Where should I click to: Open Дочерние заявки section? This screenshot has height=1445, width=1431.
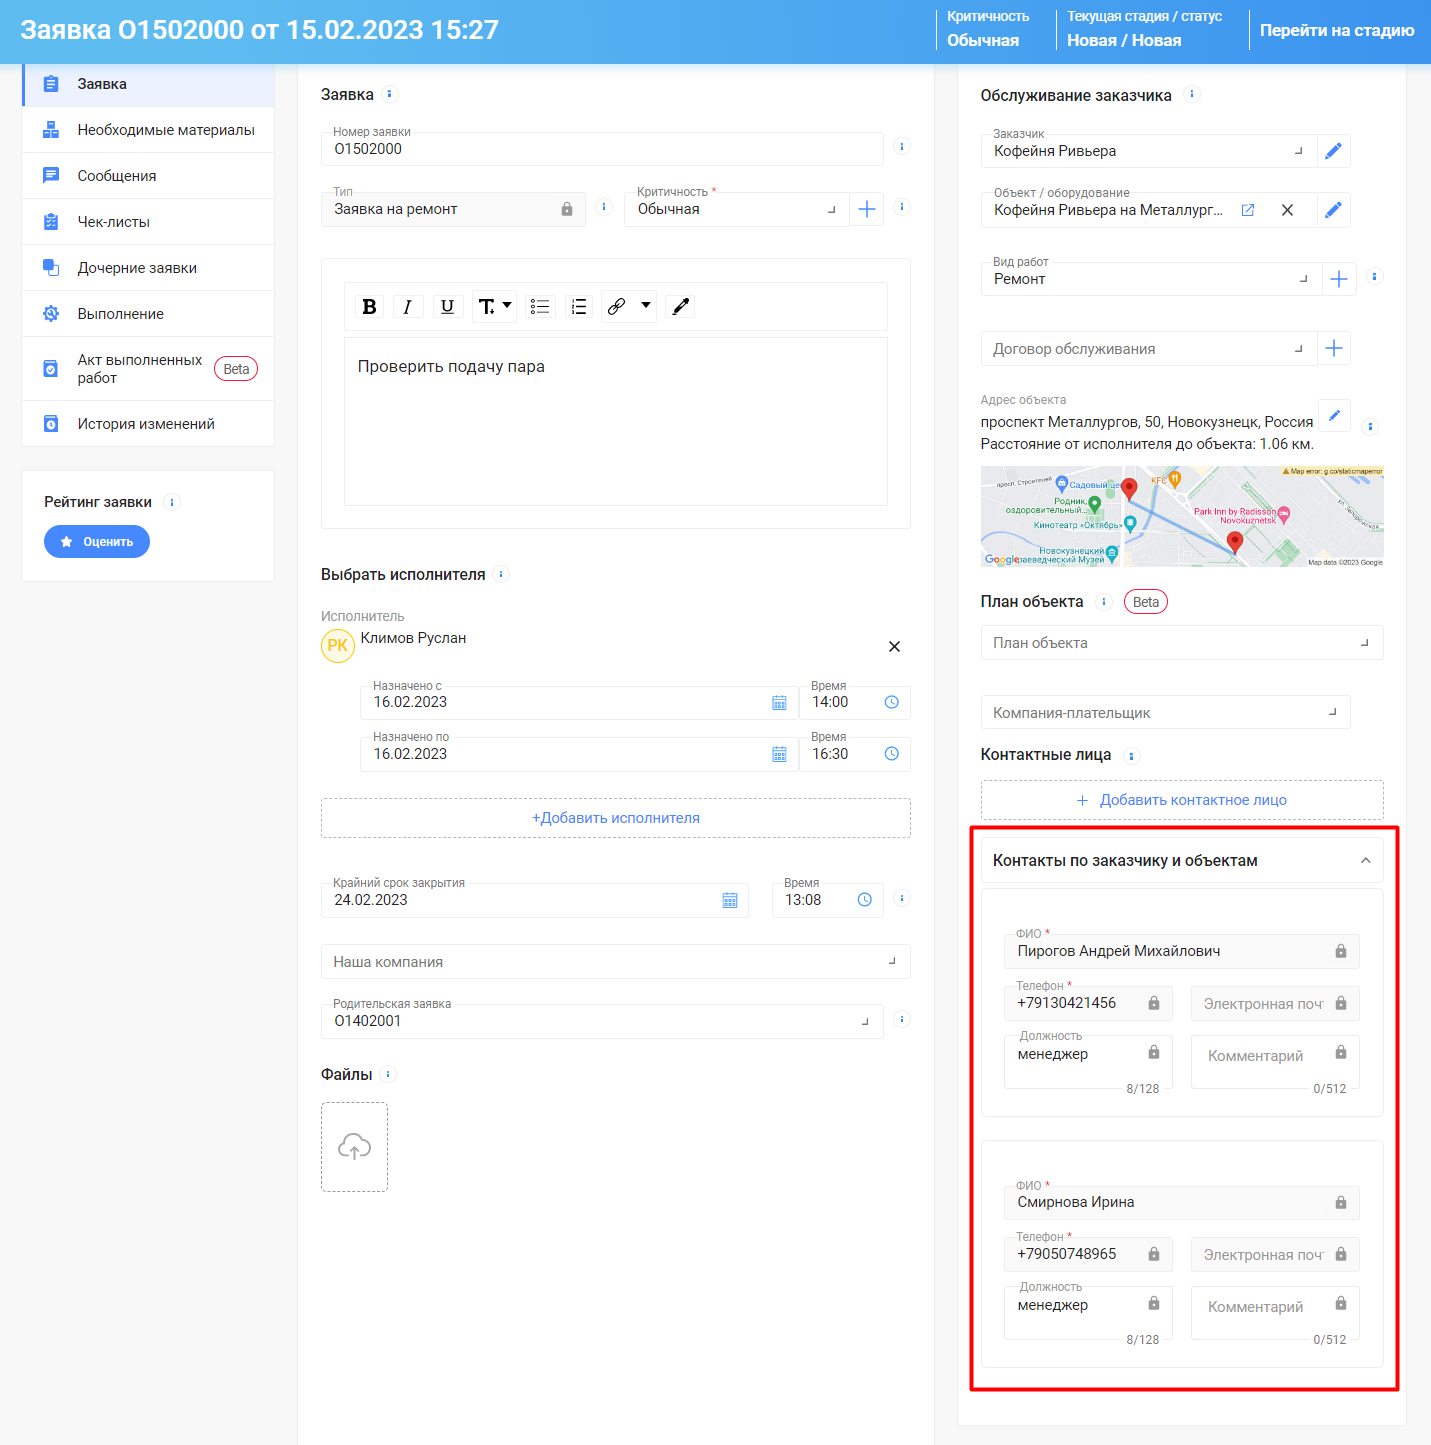click(148, 268)
